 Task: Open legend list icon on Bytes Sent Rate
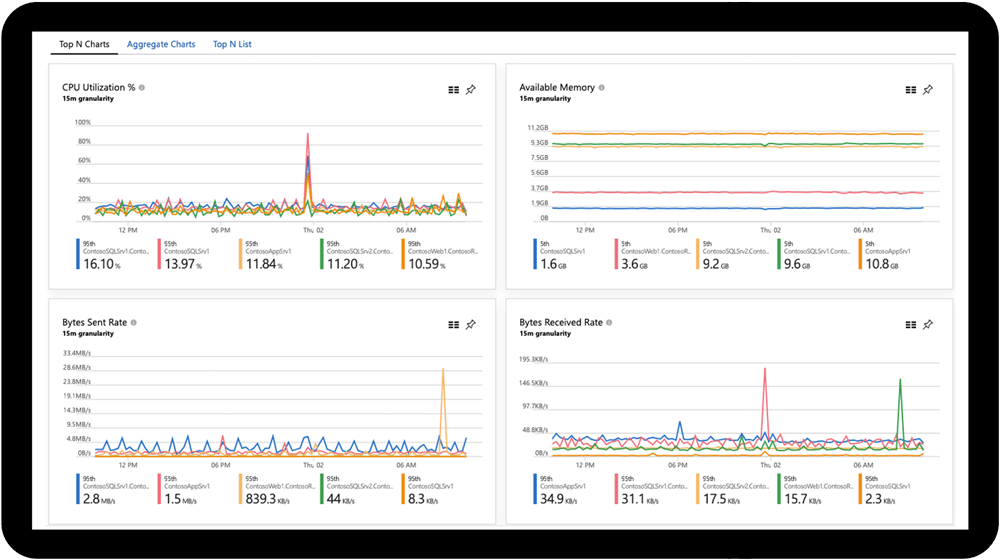coord(453,325)
